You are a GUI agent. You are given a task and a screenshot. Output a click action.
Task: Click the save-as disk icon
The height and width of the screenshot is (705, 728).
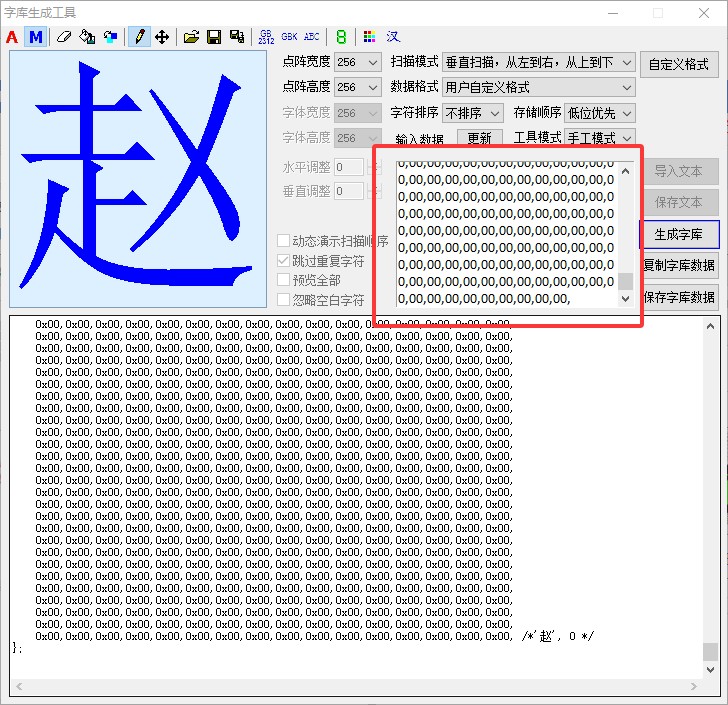tap(237, 37)
